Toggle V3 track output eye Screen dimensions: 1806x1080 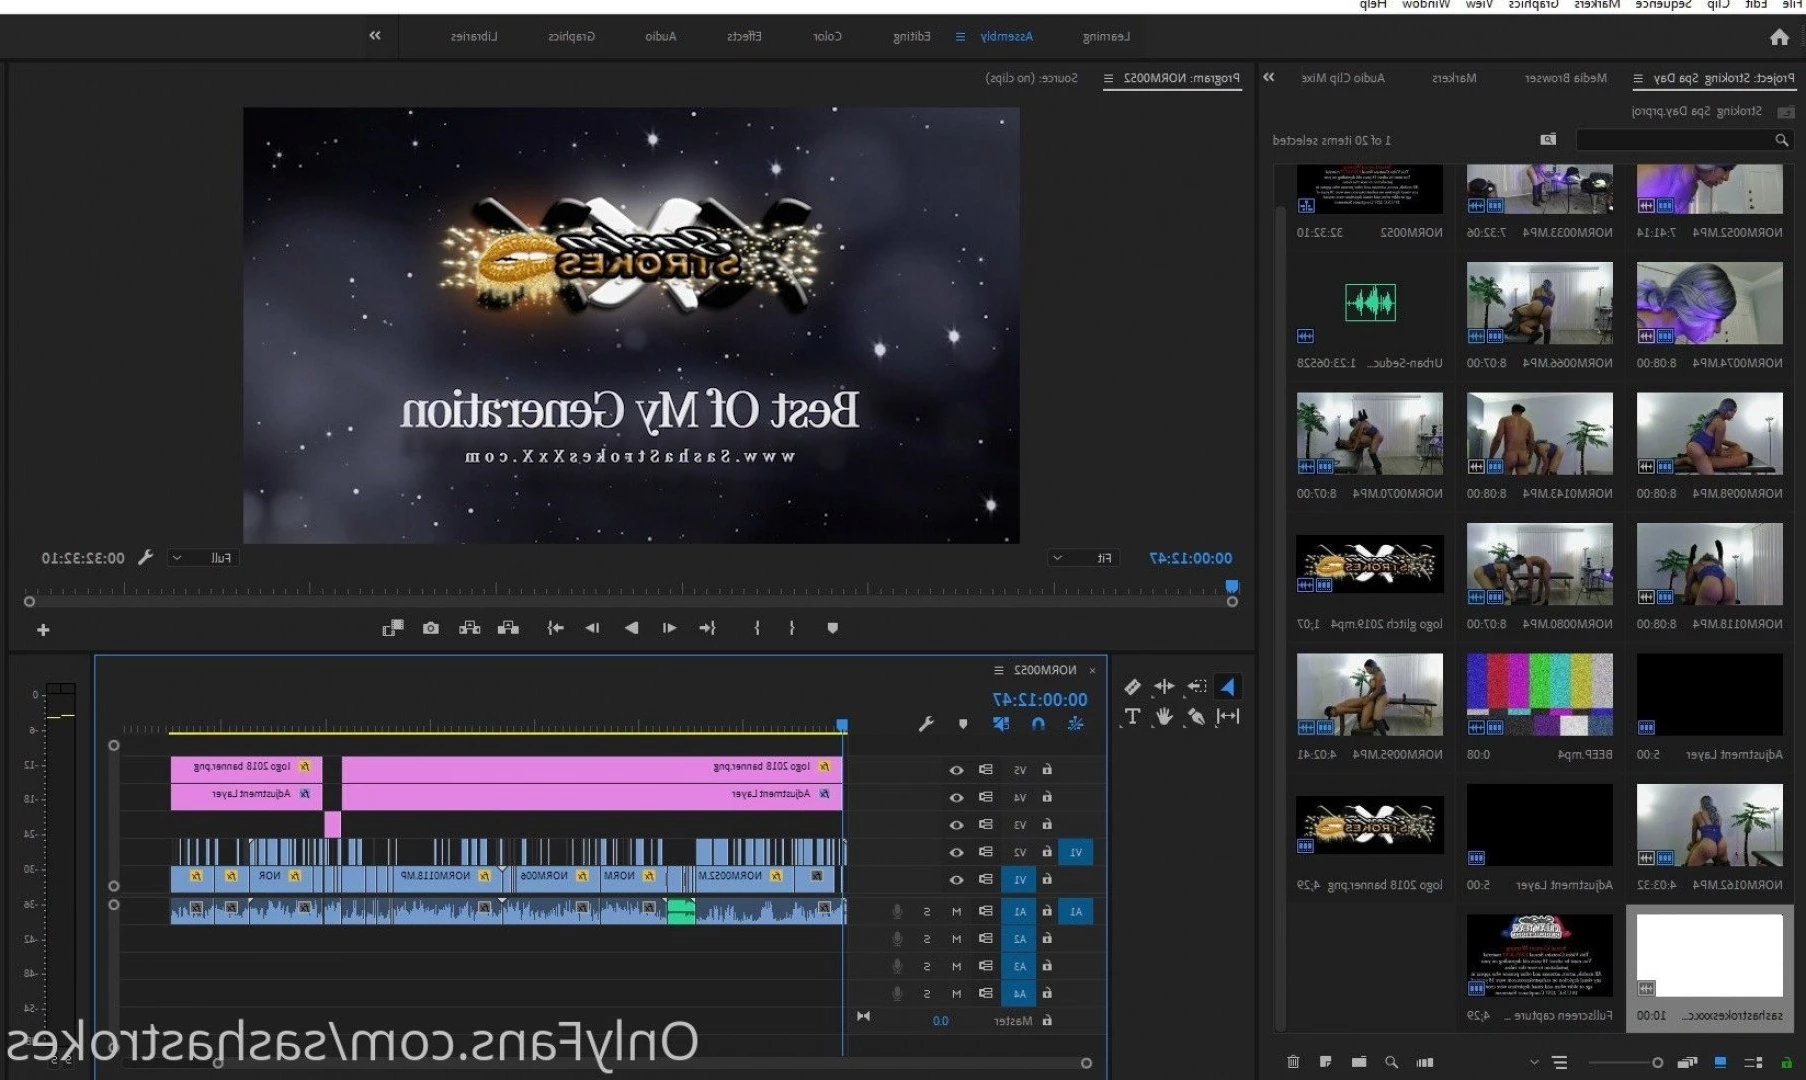[x=956, y=825]
